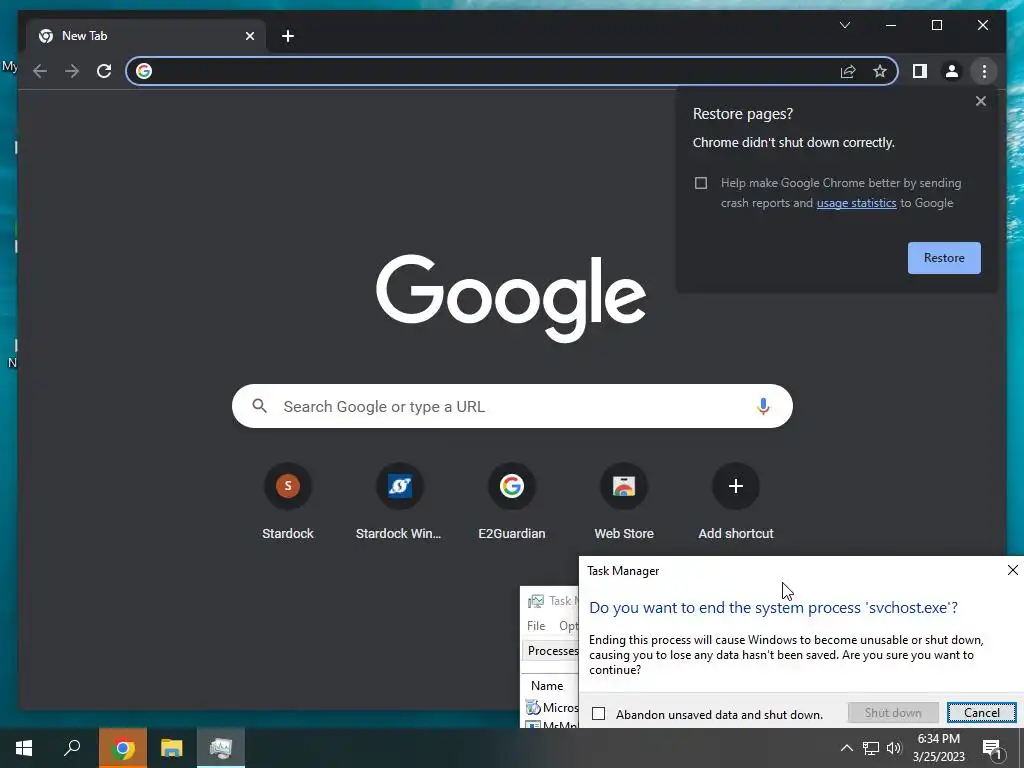Close the Task Manager confirmation dialog
The height and width of the screenshot is (768, 1024).
click(x=1012, y=570)
